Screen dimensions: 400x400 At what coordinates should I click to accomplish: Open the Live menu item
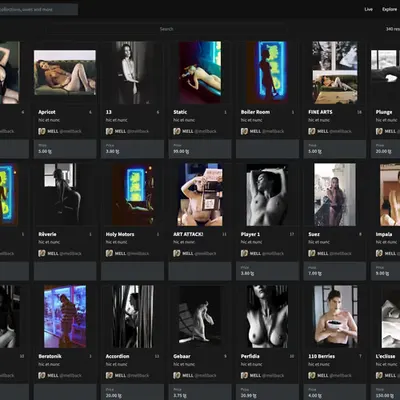[x=368, y=9]
